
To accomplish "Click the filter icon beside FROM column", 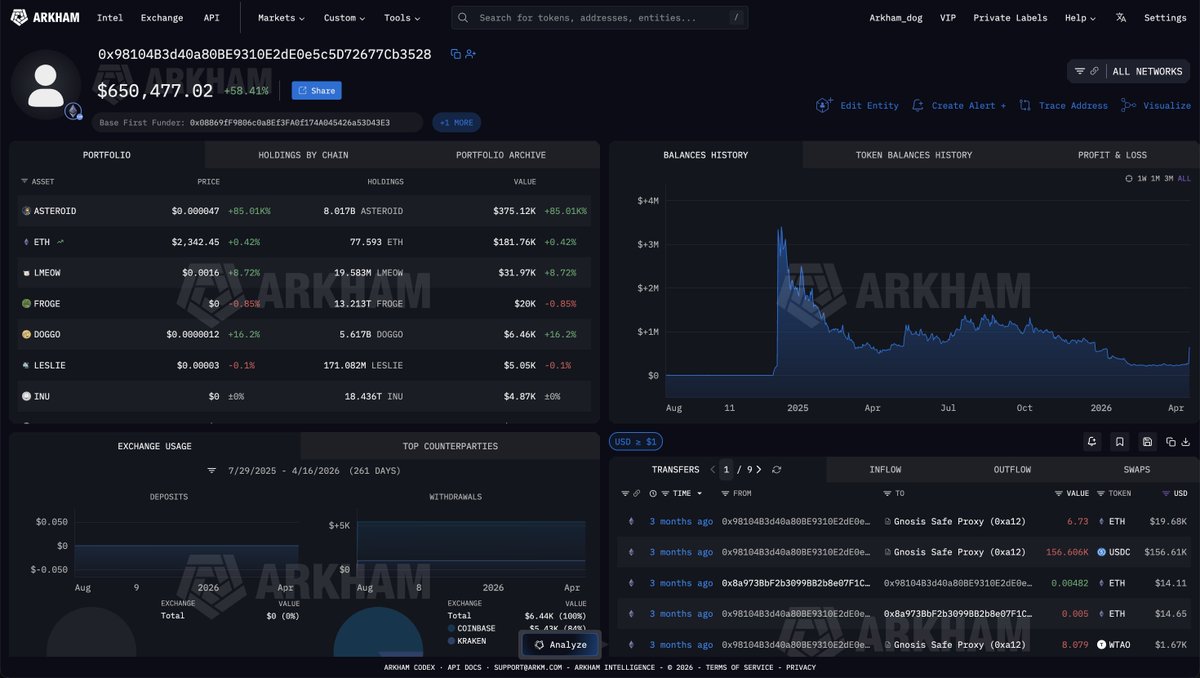I will 724,494.
